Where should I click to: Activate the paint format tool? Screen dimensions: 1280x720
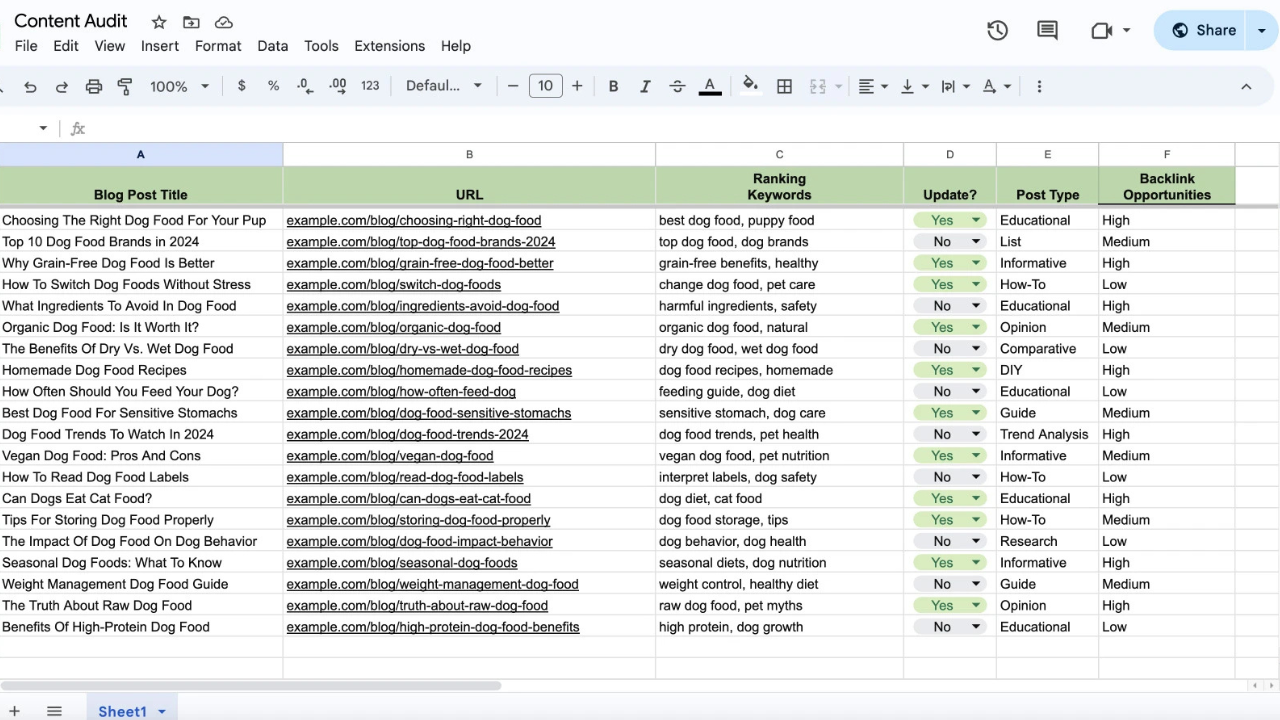coord(125,86)
